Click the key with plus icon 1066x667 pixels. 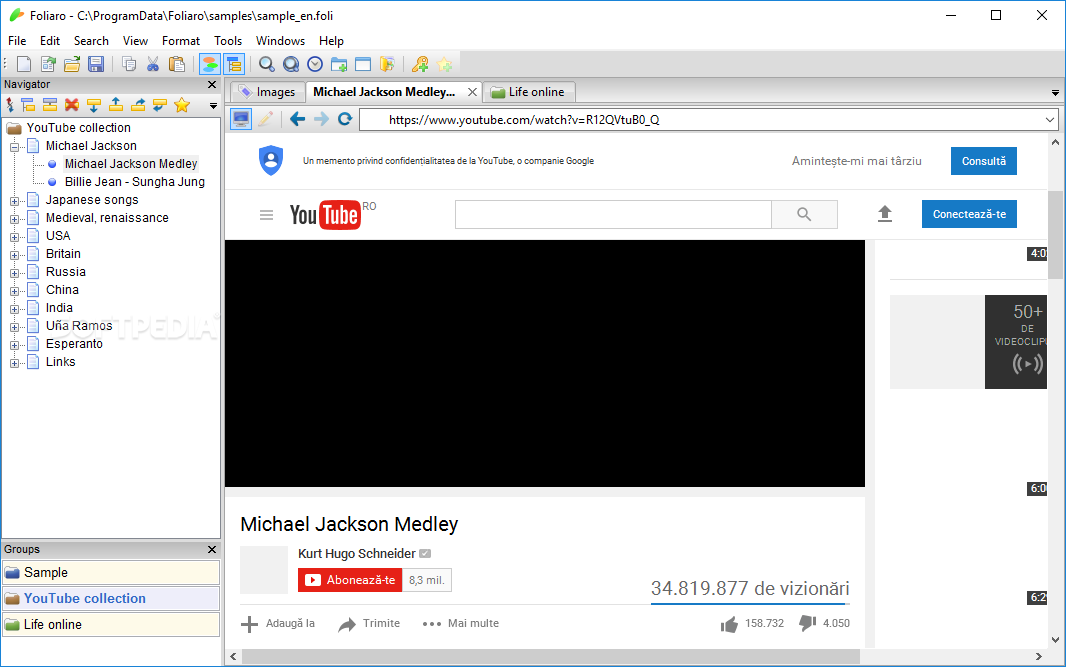tap(420, 64)
